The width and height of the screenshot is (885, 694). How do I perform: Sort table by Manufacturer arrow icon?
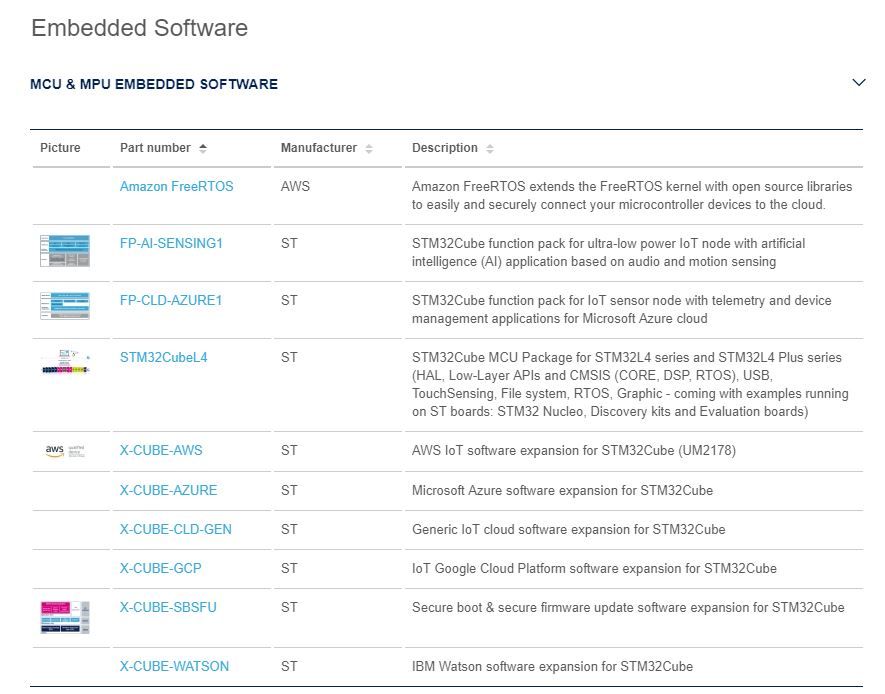point(369,148)
